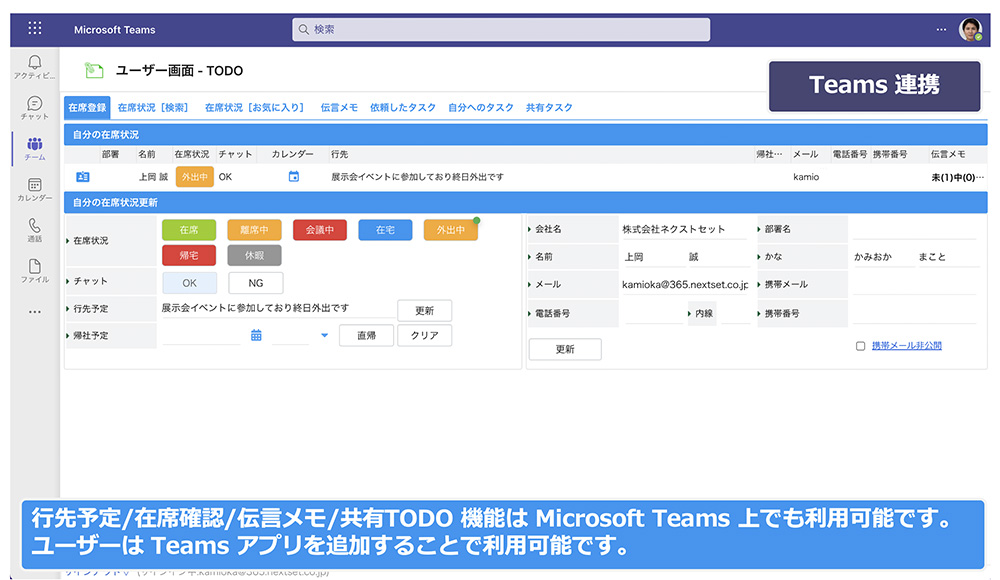Image resolution: width=1000 pixels, height=580 pixels.
Task: Open the Activity bell in sidebar
Action: (35, 66)
